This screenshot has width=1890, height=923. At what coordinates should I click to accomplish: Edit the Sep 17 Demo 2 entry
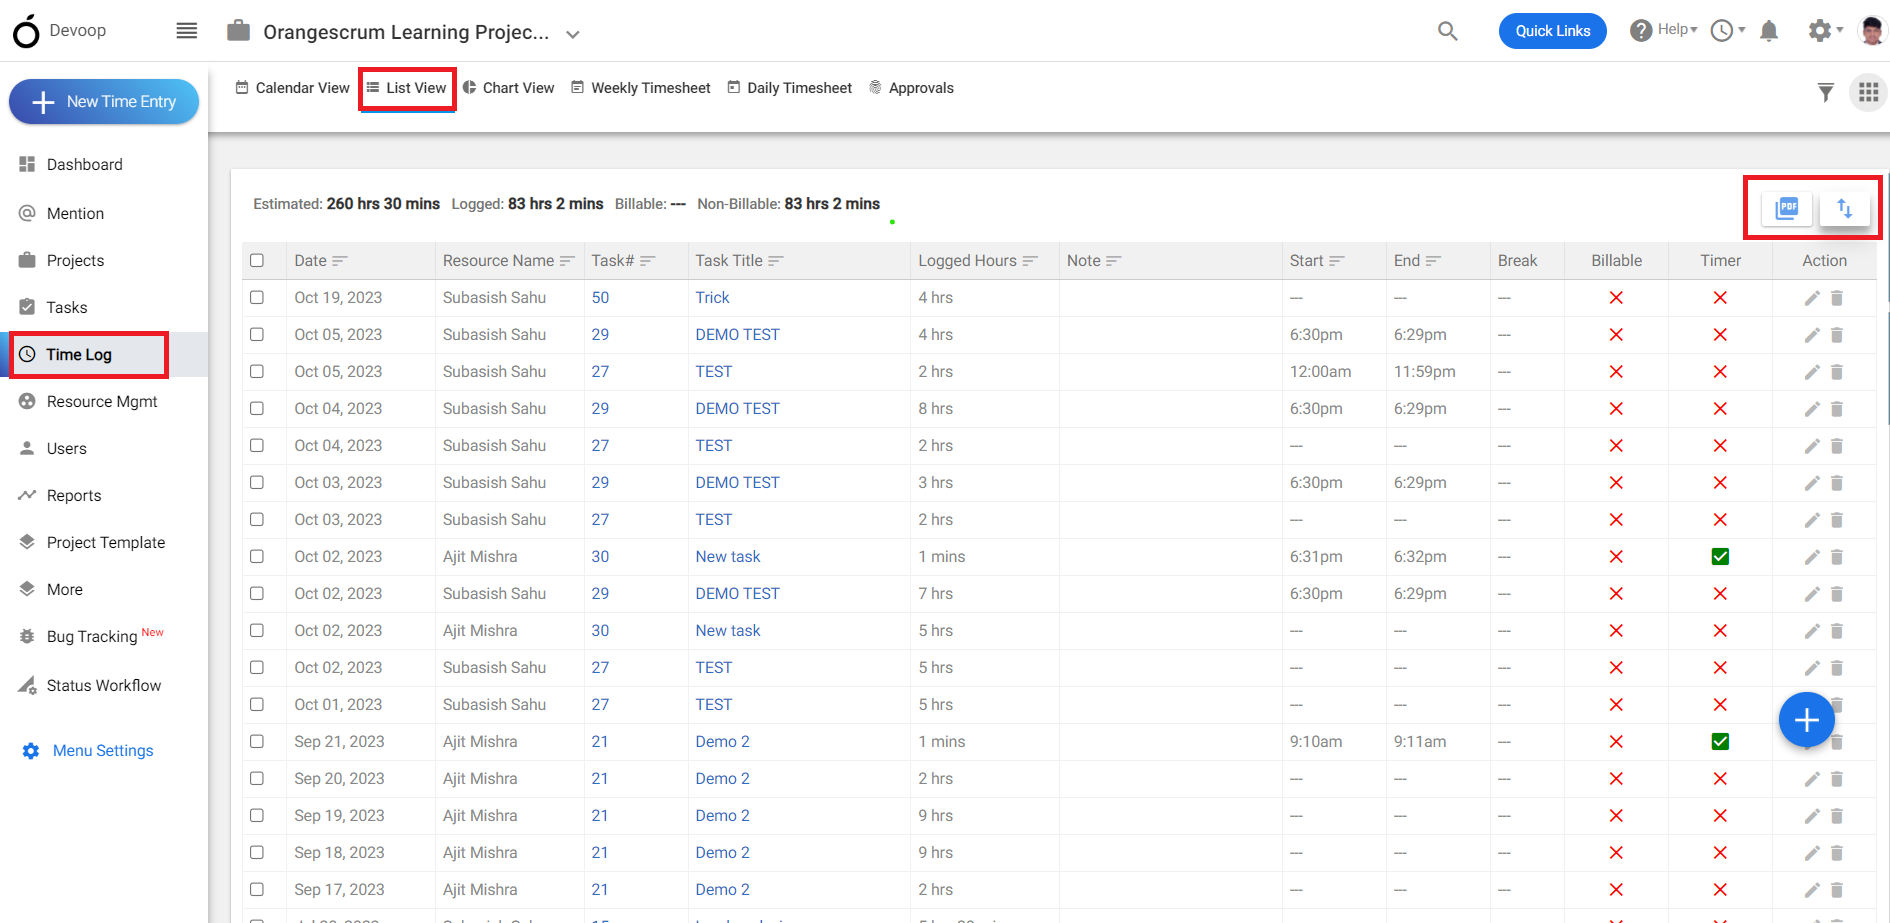(1812, 890)
